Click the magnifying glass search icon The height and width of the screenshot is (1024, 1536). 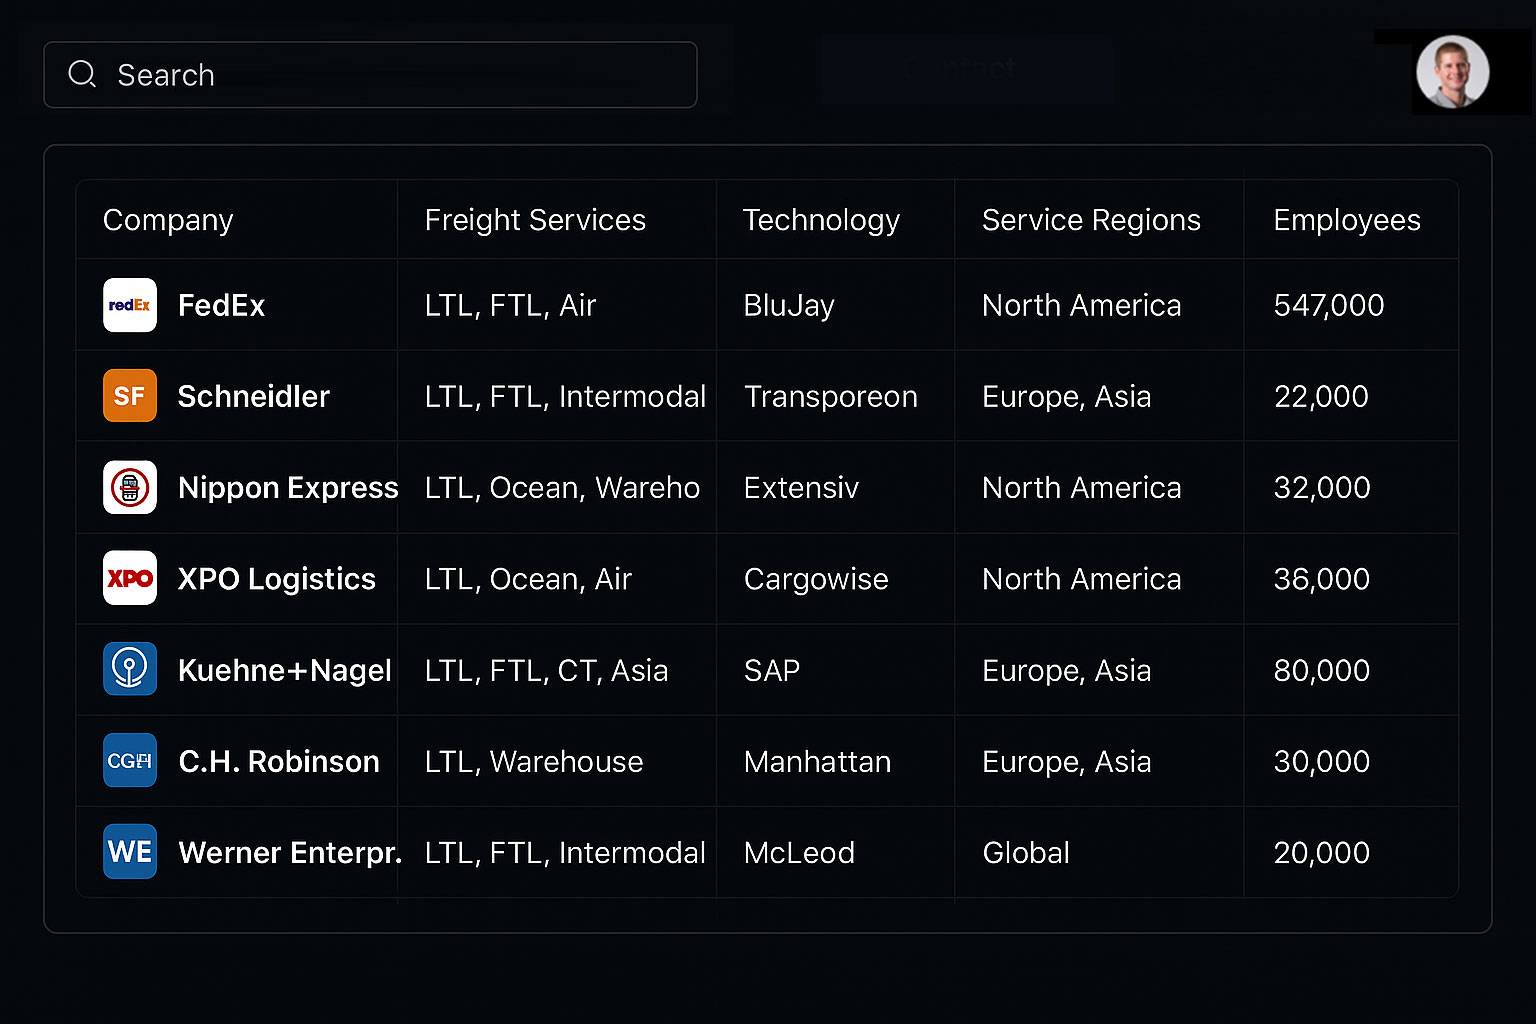(x=82, y=74)
